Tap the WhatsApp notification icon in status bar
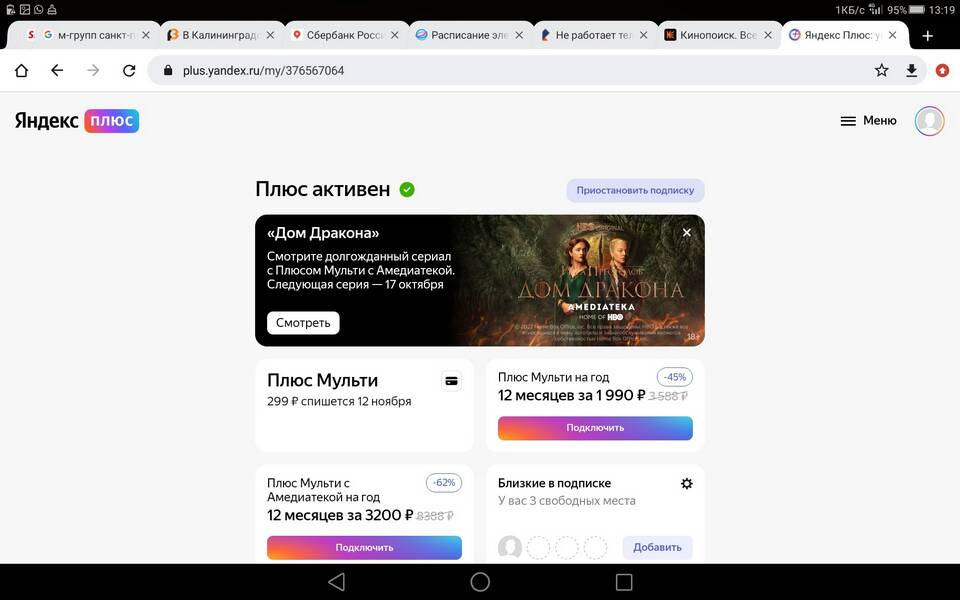This screenshot has height=600, width=960. [x=39, y=10]
